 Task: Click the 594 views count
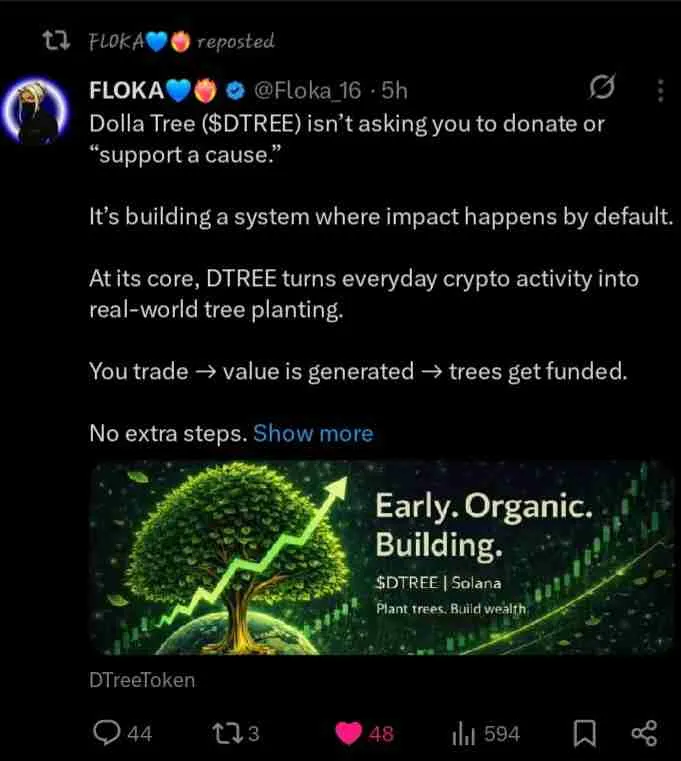(502, 734)
